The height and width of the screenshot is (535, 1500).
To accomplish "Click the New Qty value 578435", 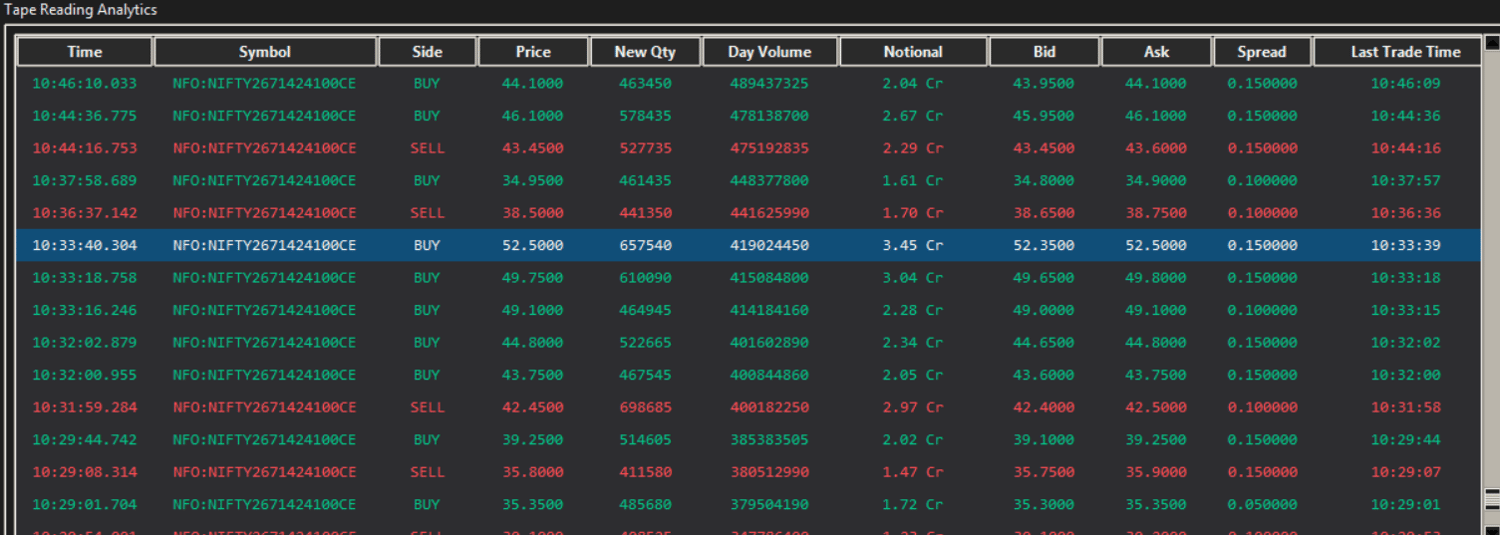I will [645, 116].
